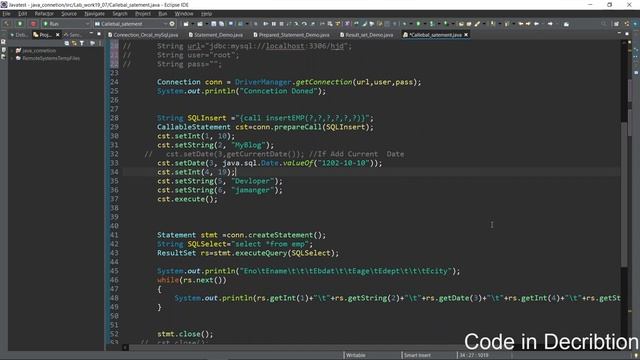This screenshot has width=640, height=360.
Task: Click the Coverage launch icon
Action: pyautogui.click(x=432, y=24)
